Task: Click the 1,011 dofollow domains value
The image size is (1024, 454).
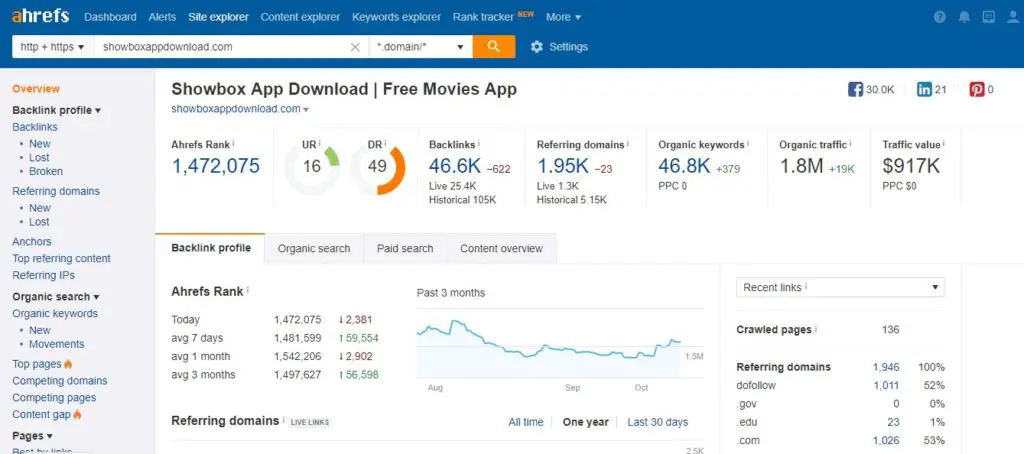Action: (886, 385)
